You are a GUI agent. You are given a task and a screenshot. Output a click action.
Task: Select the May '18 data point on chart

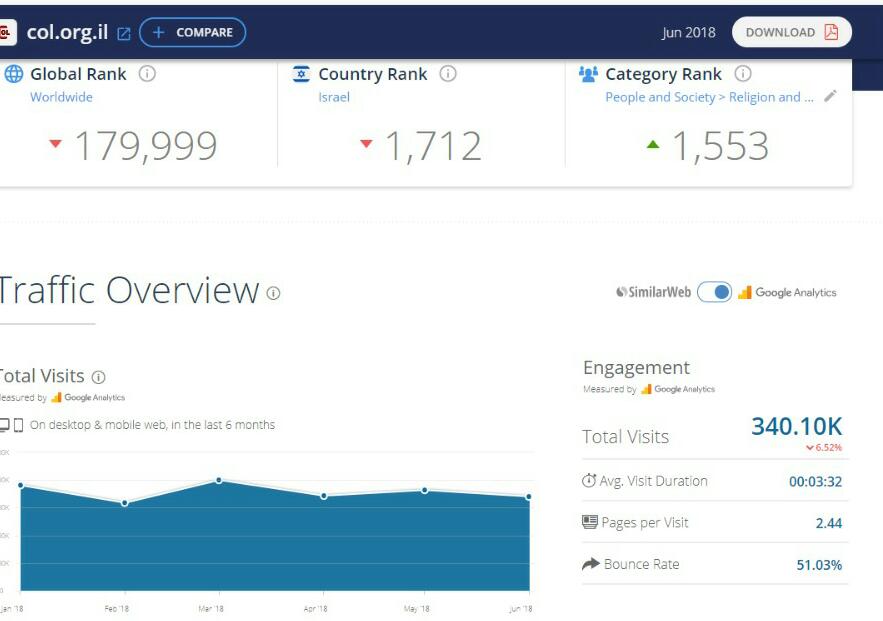(425, 490)
